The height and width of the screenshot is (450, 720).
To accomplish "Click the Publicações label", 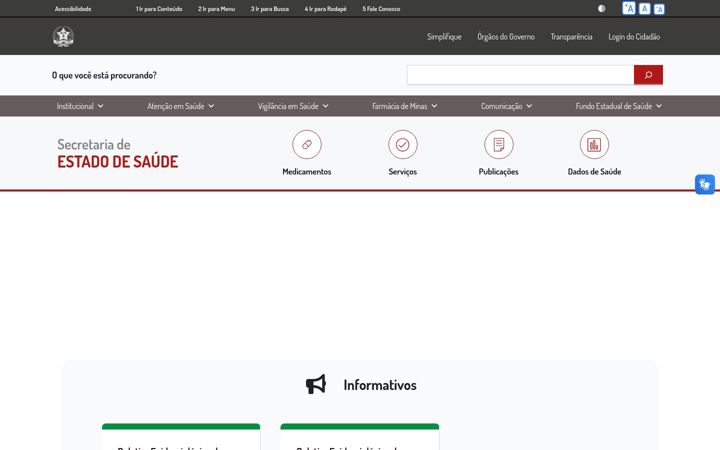I will click(x=499, y=171).
